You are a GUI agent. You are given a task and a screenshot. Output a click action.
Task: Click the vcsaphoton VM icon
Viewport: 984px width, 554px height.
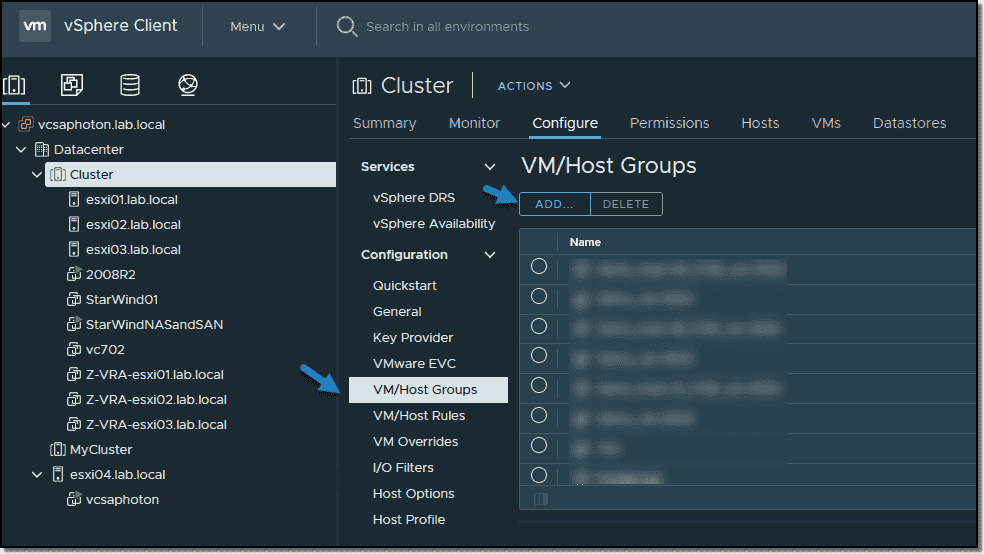pyautogui.click(x=74, y=499)
